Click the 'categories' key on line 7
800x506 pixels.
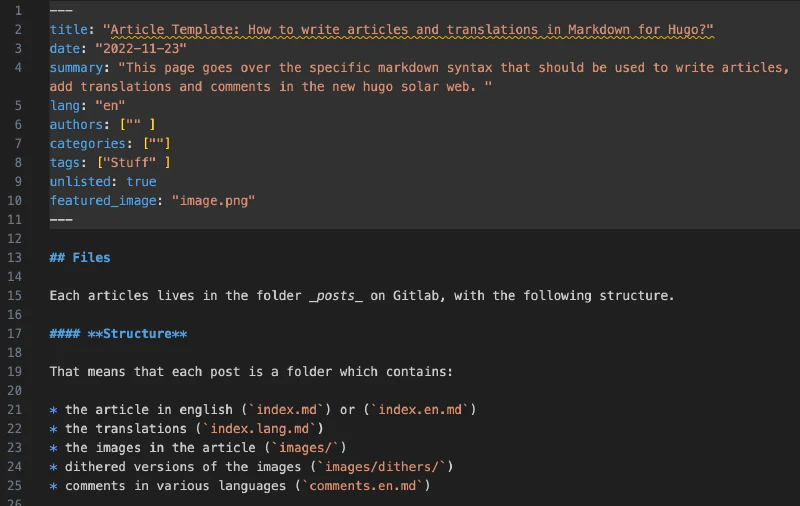point(87,143)
